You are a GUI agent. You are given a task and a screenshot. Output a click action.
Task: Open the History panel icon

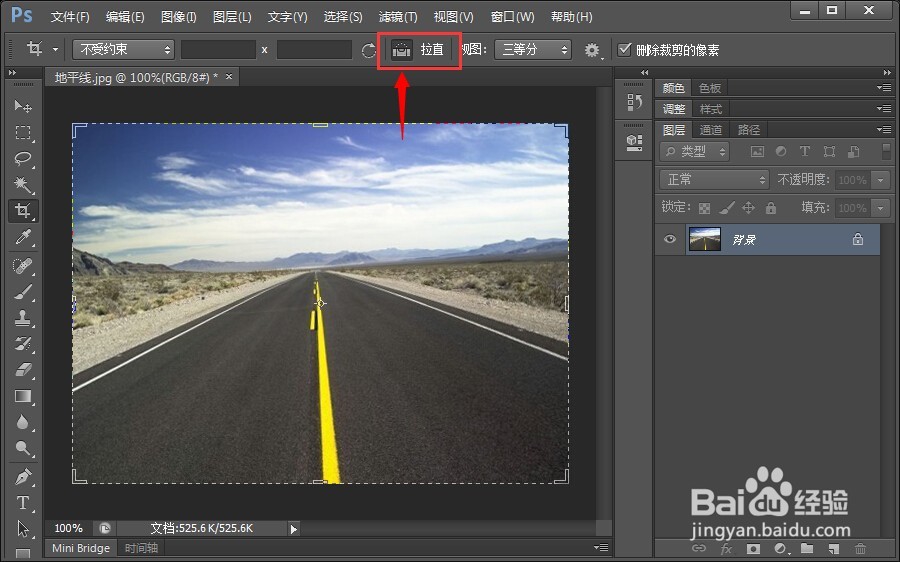(634, 103)
